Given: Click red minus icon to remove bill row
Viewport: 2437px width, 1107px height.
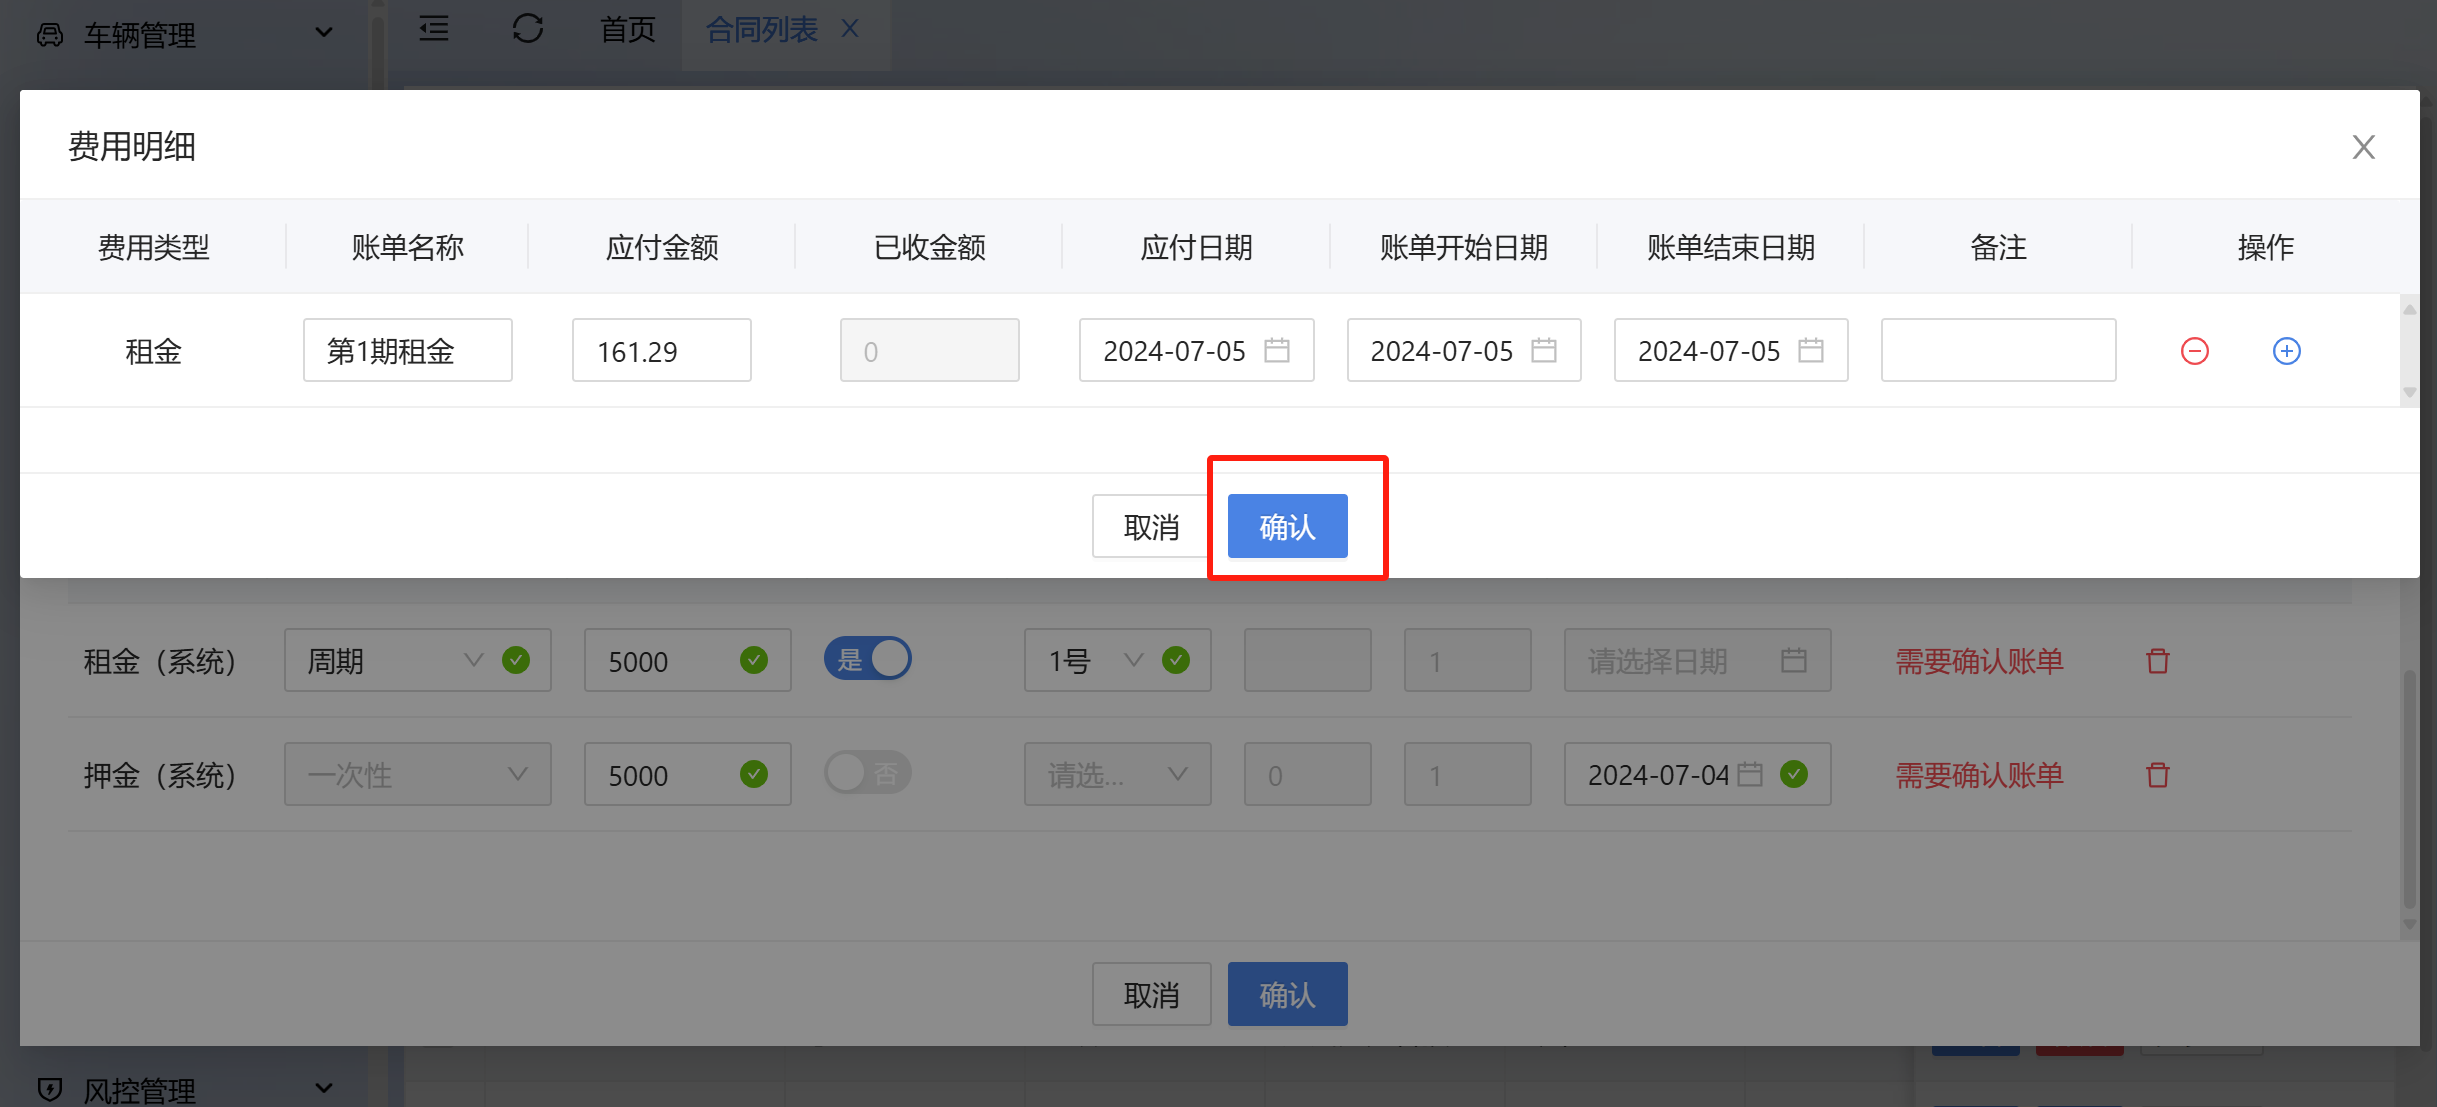Looking at the screenshot, I should 2194,351.
